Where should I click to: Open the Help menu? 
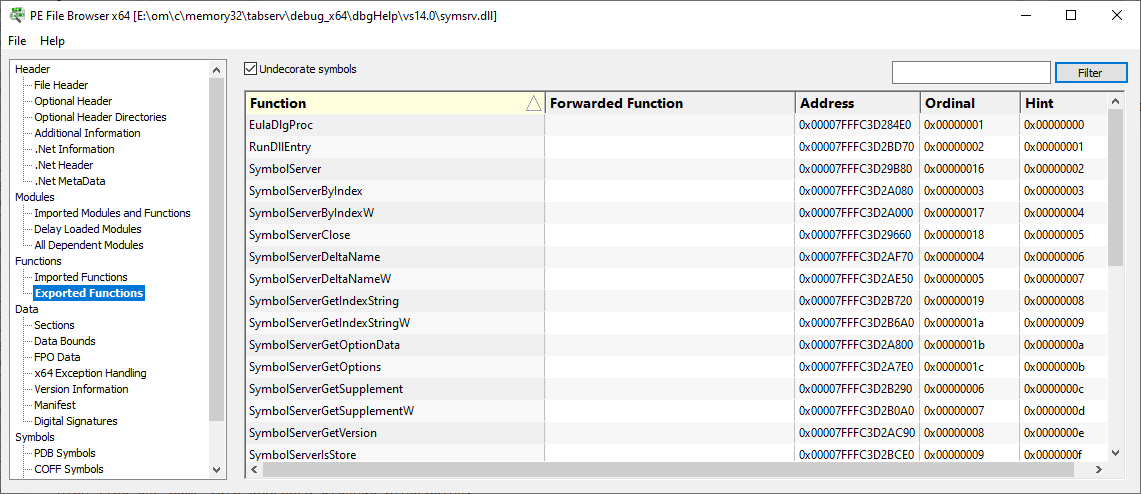coord(52,41)
